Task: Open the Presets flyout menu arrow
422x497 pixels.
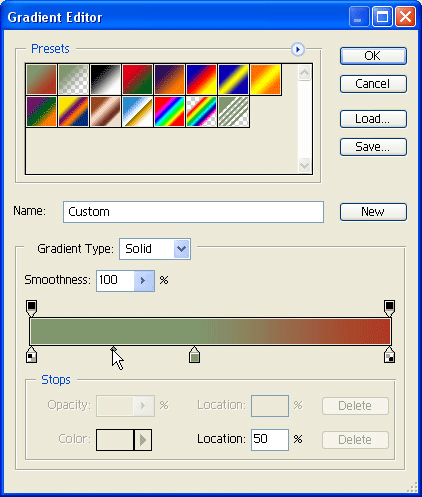Action: click(298, 50)
